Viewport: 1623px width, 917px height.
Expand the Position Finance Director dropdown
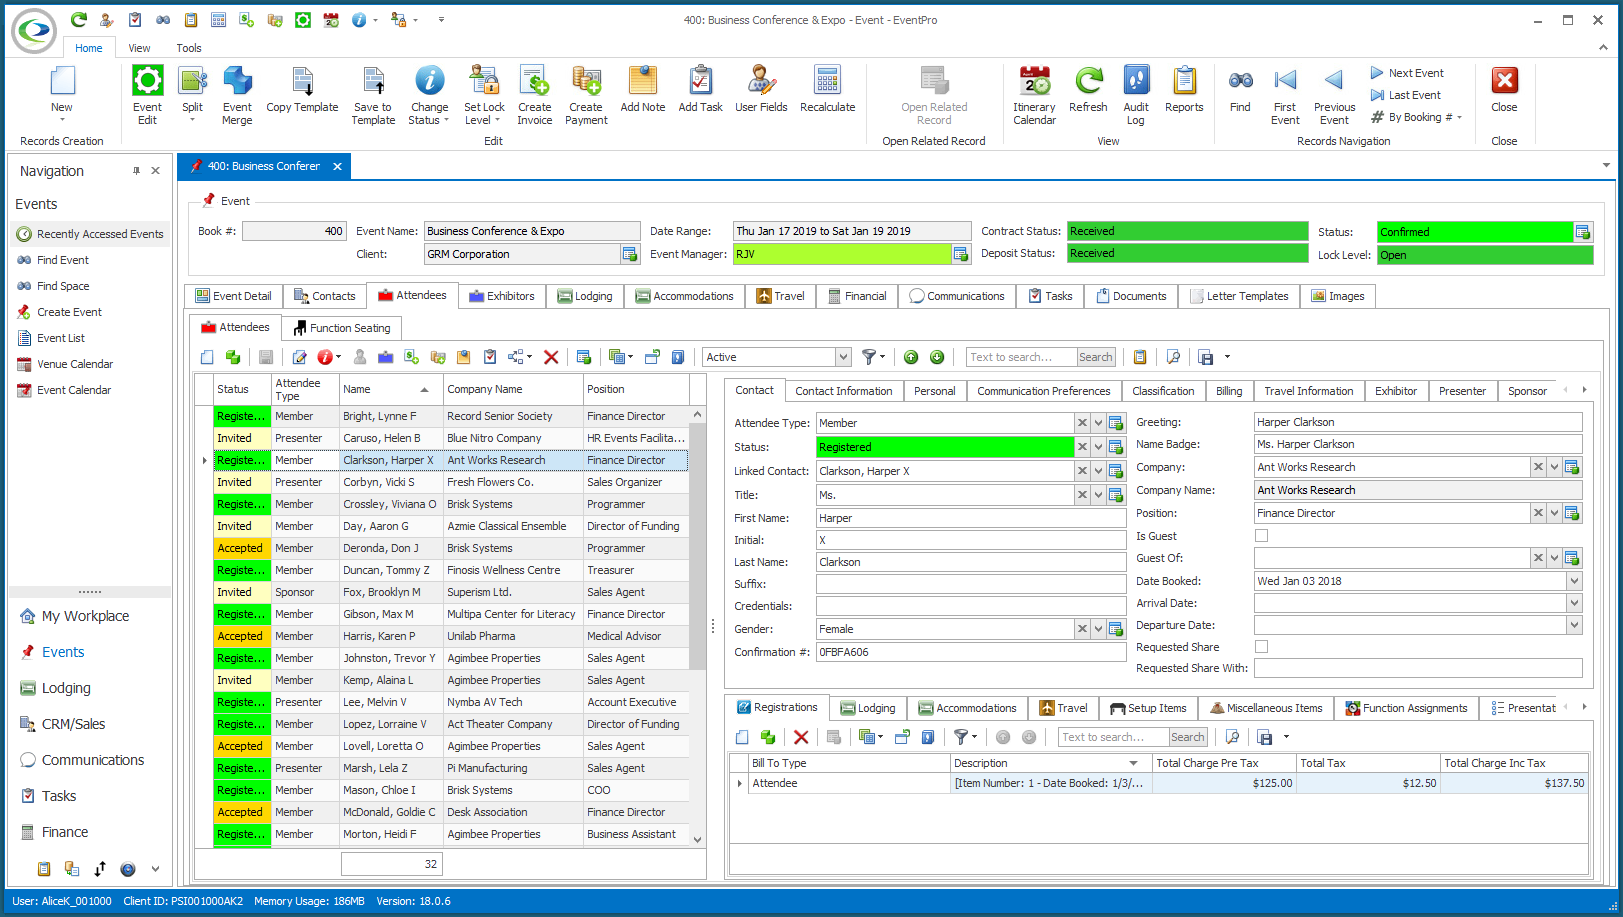coord(1554,513)
